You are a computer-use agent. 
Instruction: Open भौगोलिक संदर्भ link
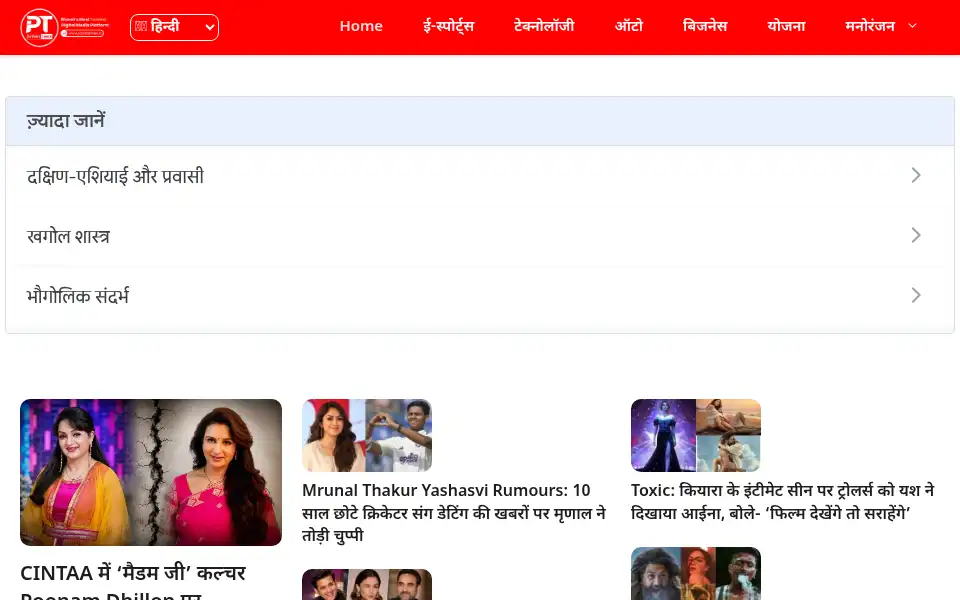tap(78, 296)
